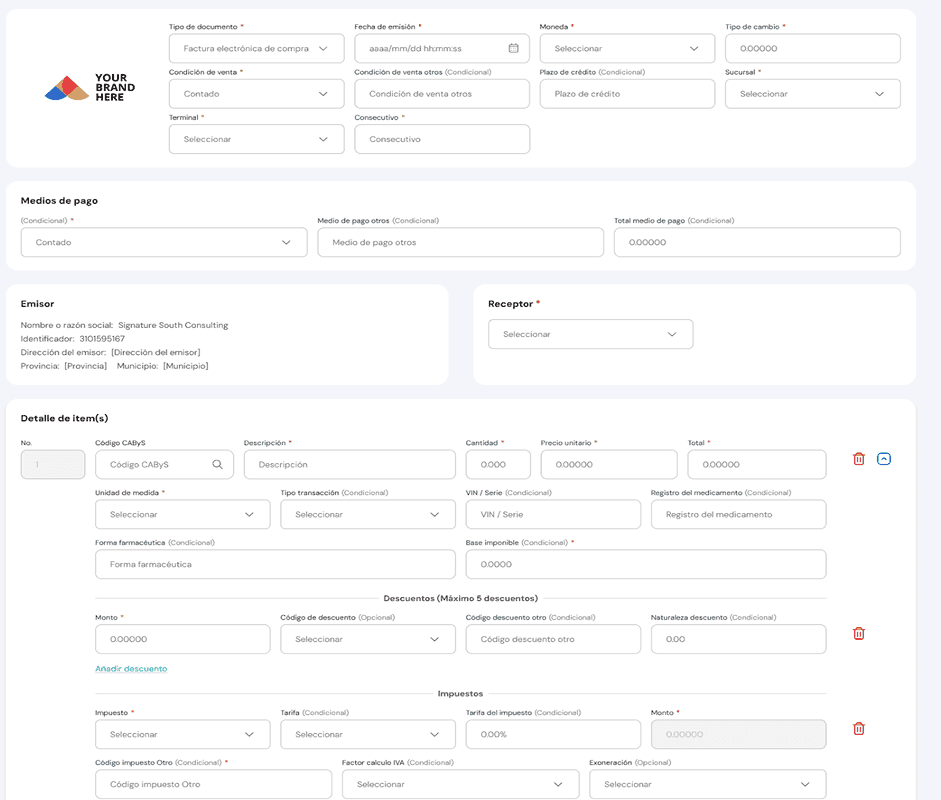Click the Your Brand Here logo
941x800 pixels.
(x=90, y=88)
